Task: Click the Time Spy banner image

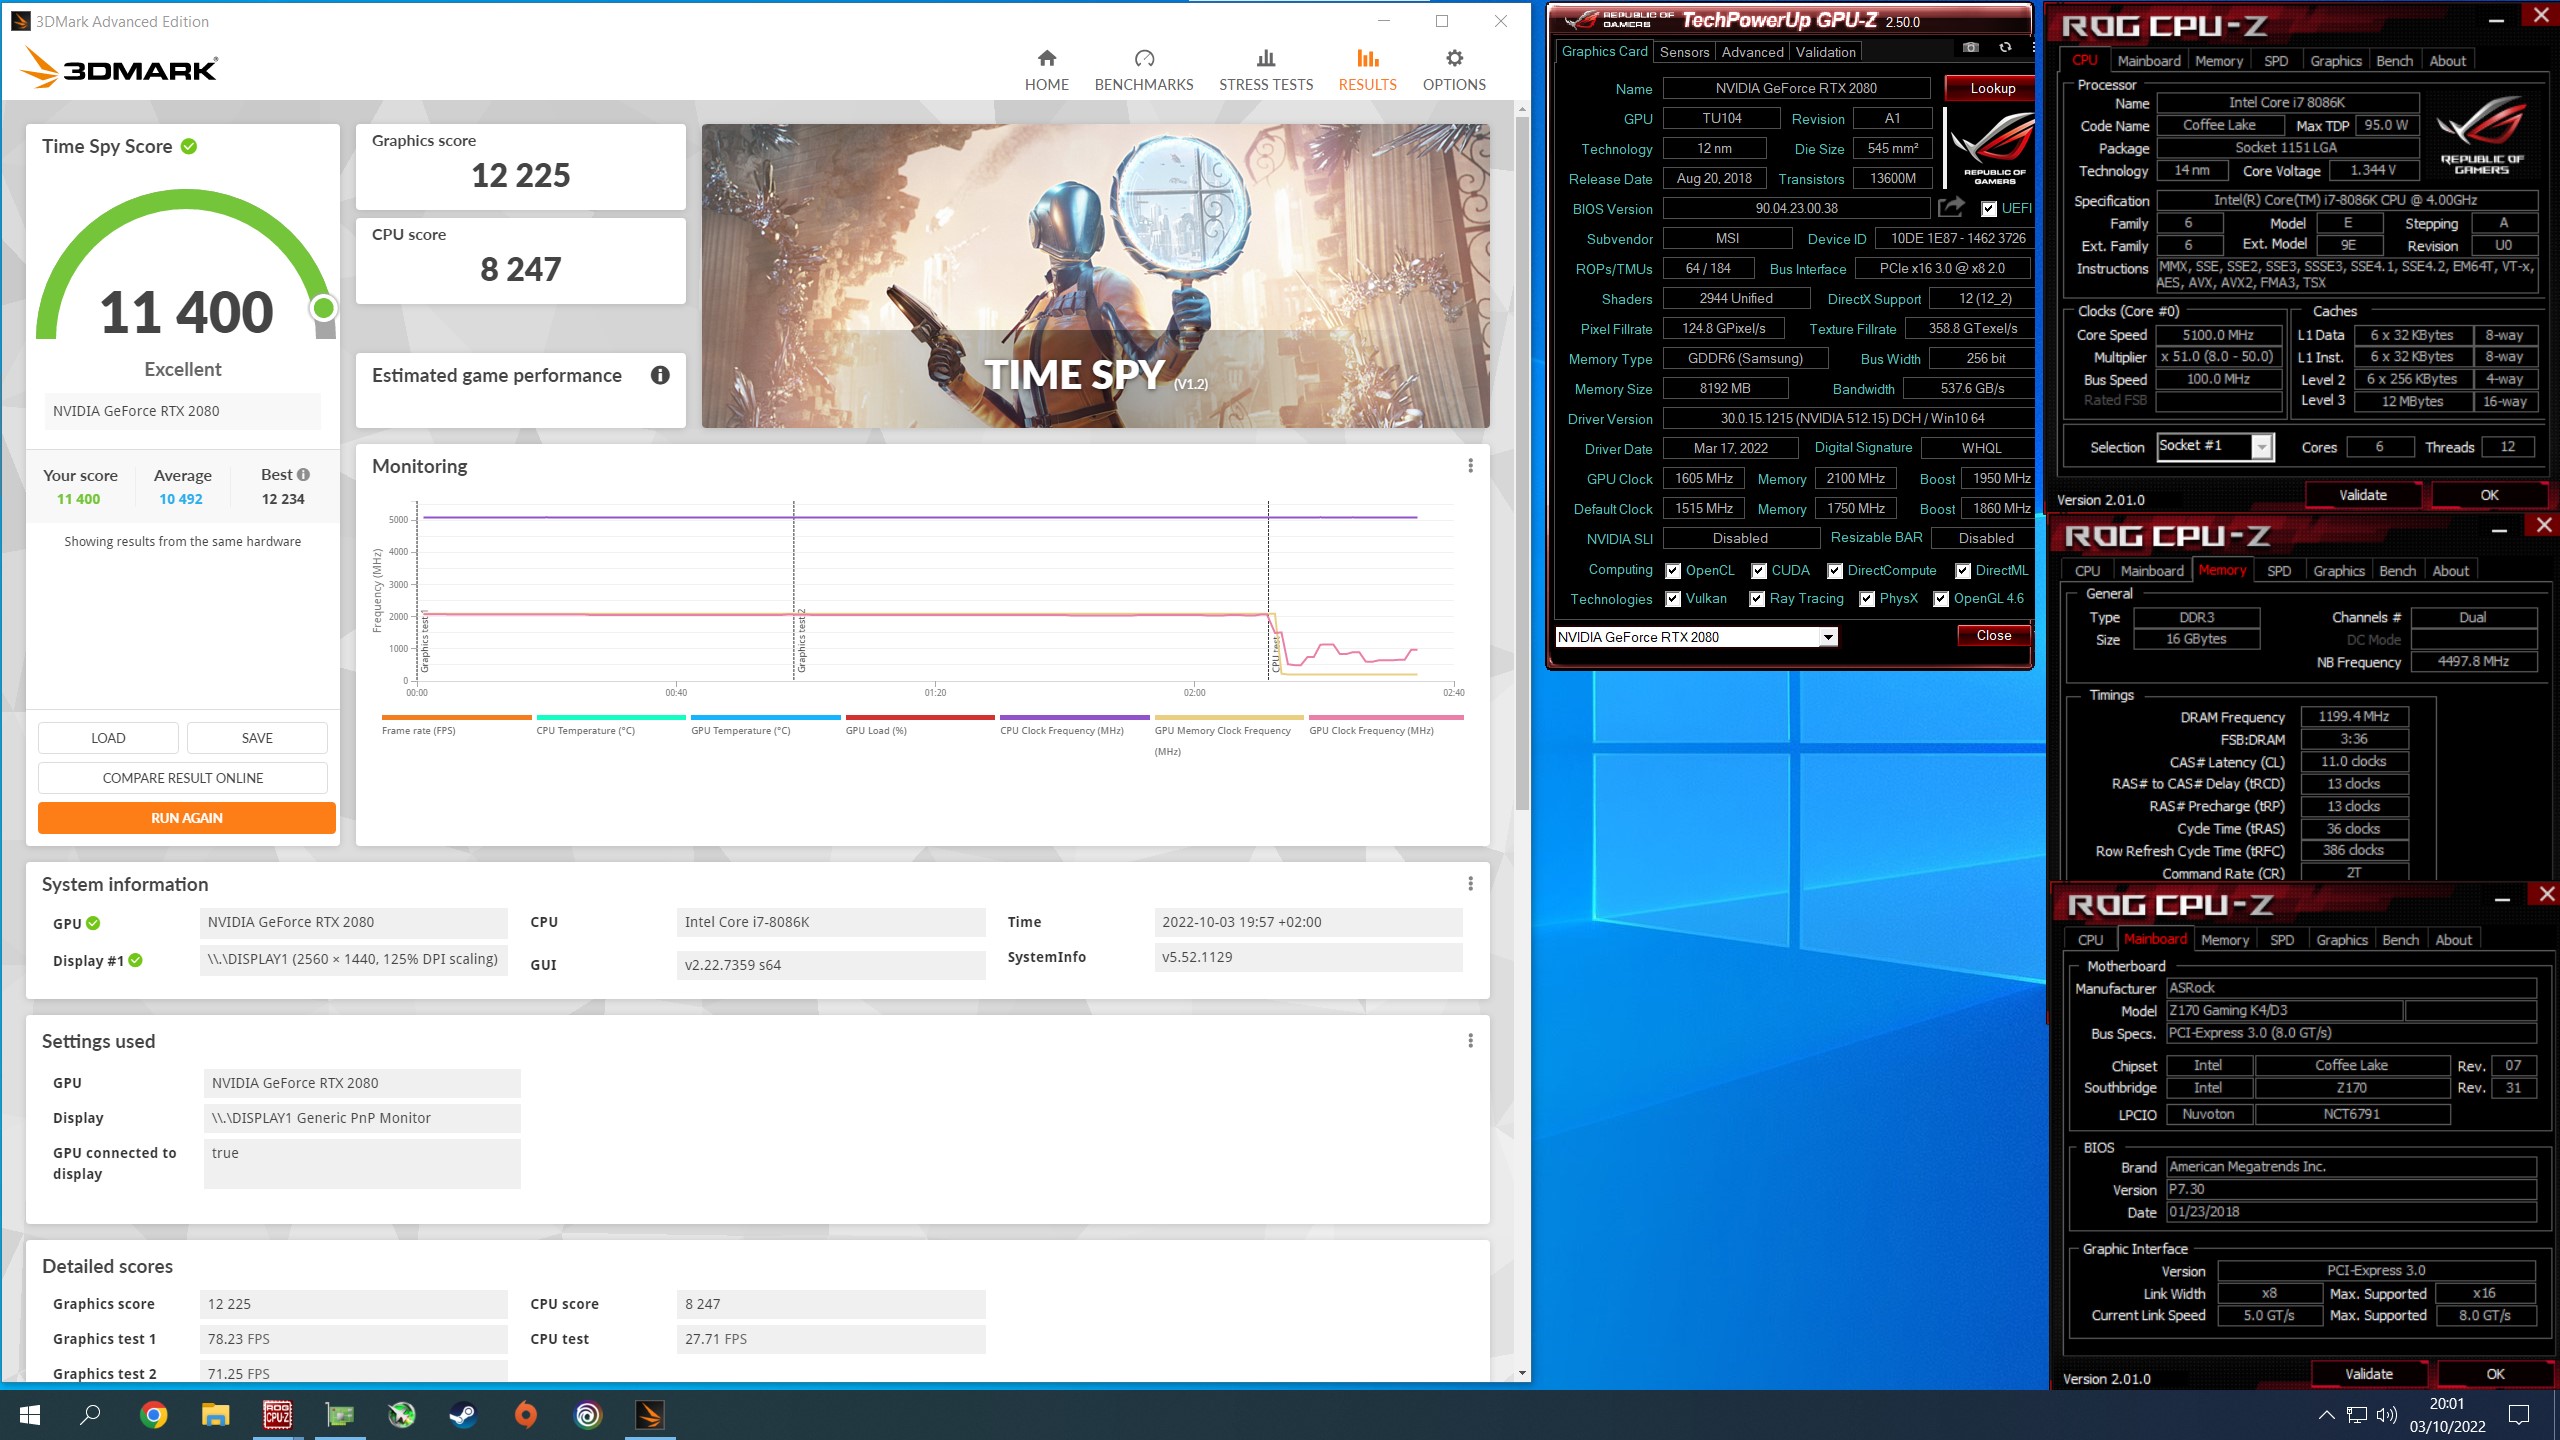Action: point(1095,276)
